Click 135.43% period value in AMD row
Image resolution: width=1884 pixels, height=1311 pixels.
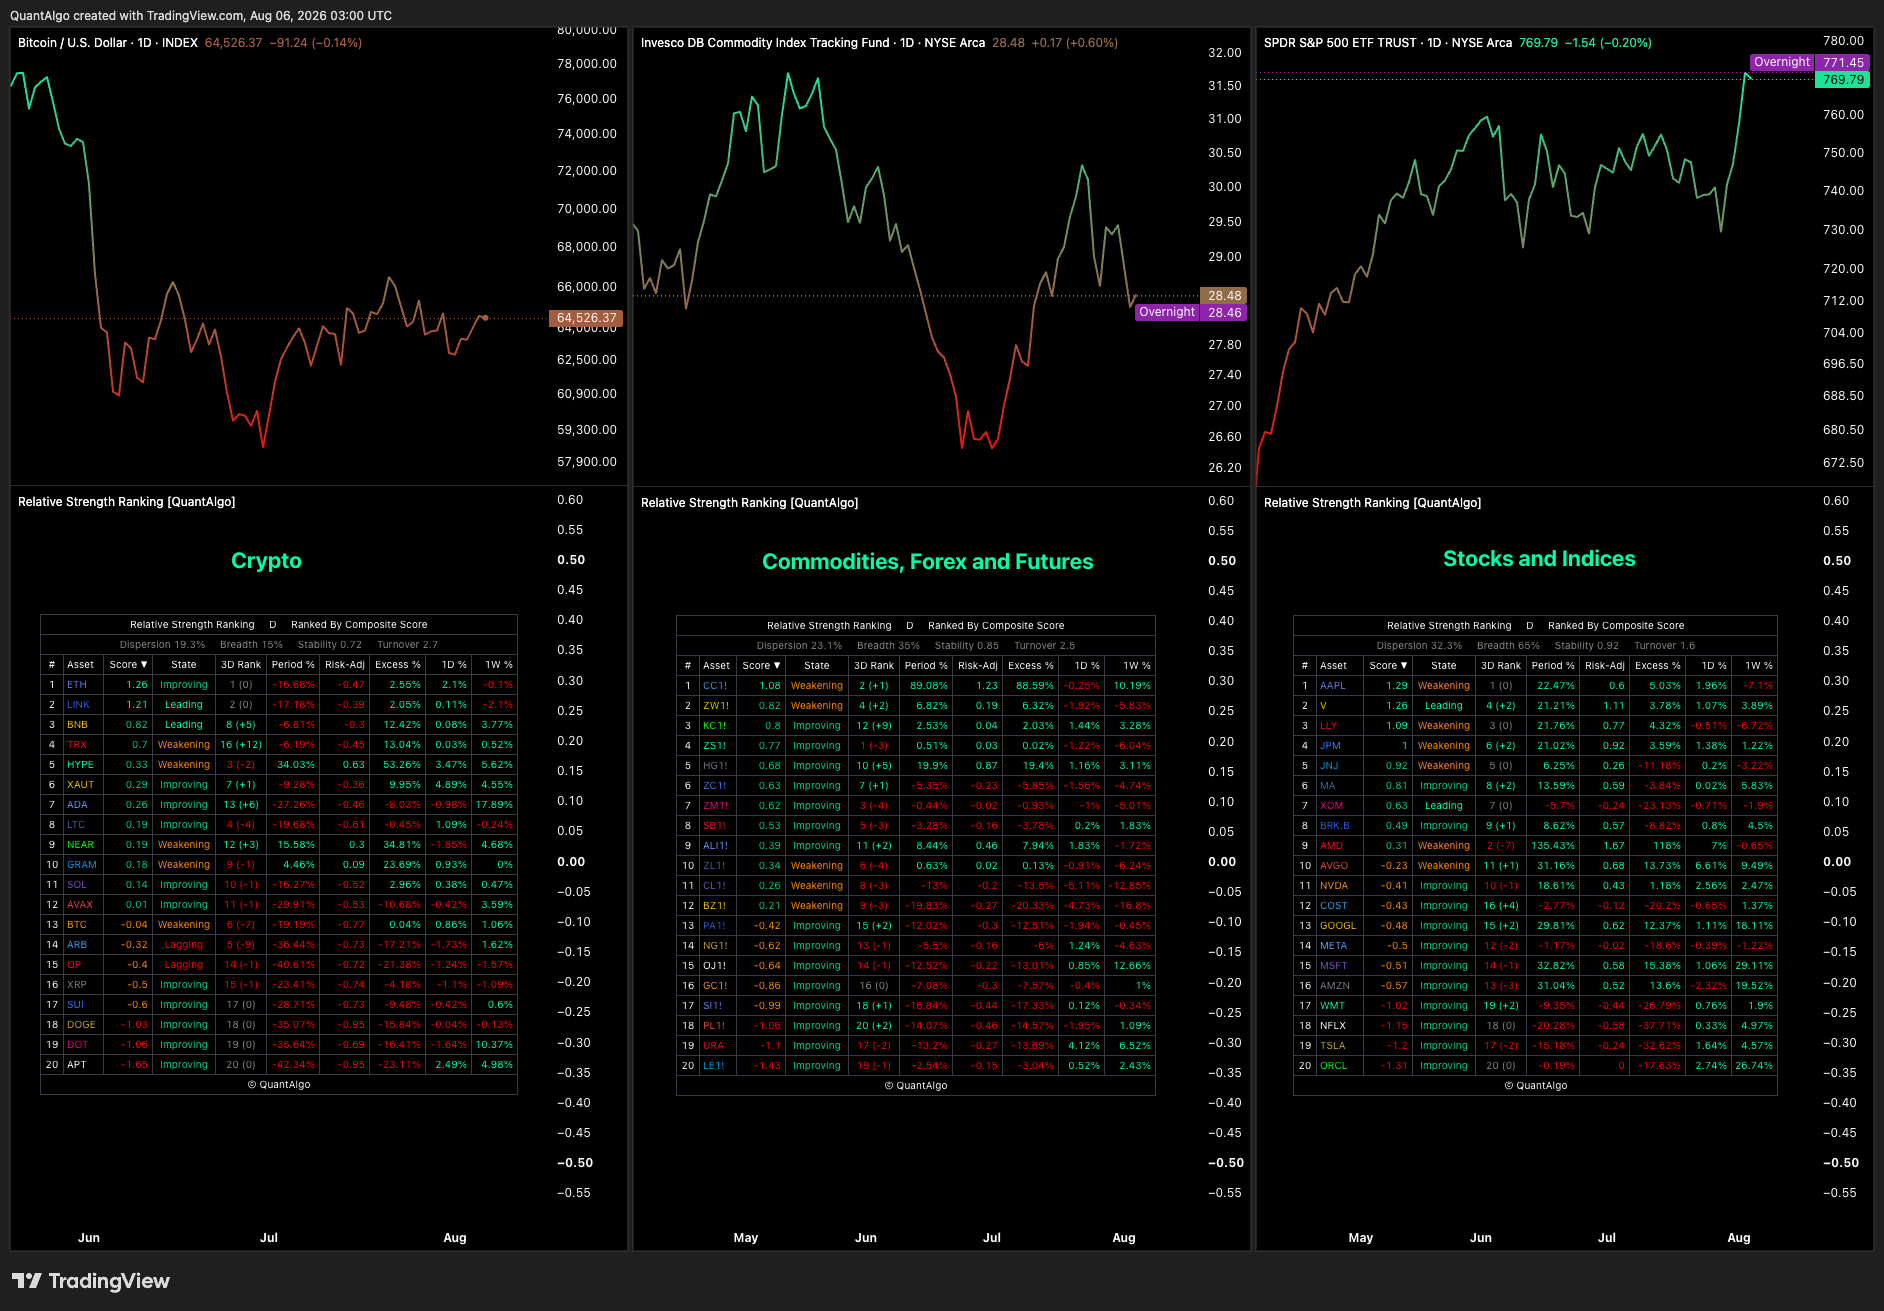click(x=1554, y=846)
